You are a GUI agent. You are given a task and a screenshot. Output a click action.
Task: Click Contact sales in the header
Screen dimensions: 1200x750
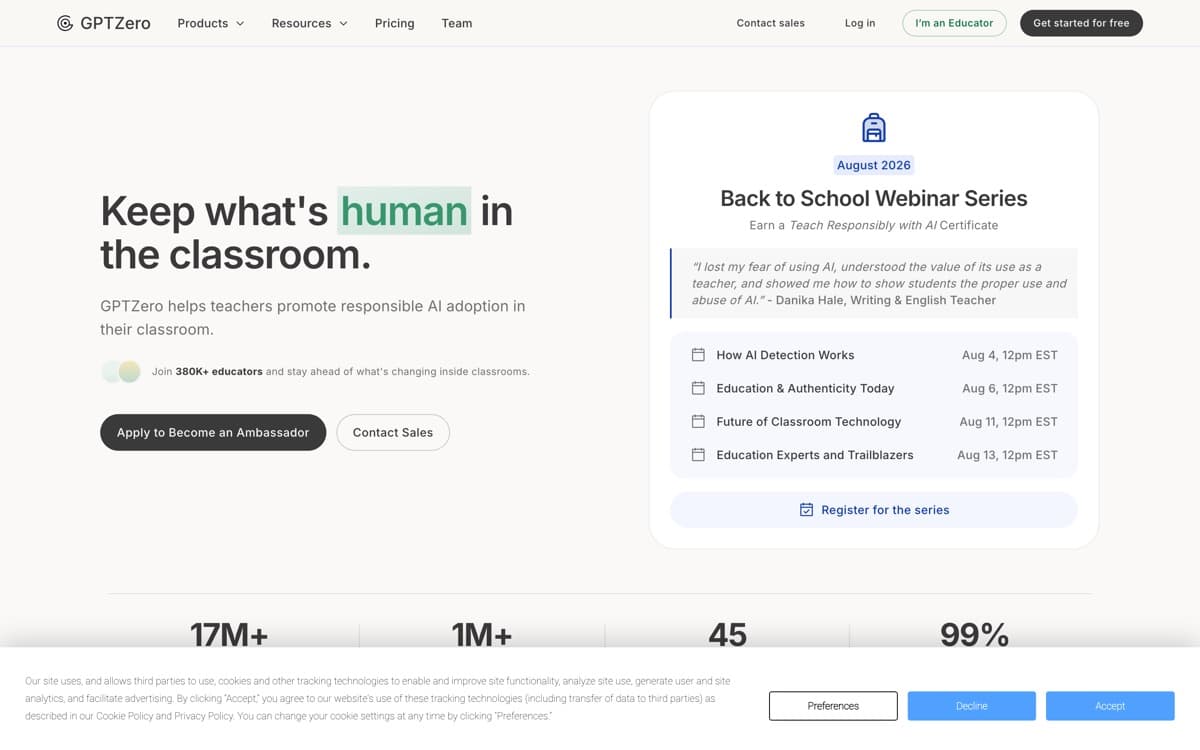point(770,23)
